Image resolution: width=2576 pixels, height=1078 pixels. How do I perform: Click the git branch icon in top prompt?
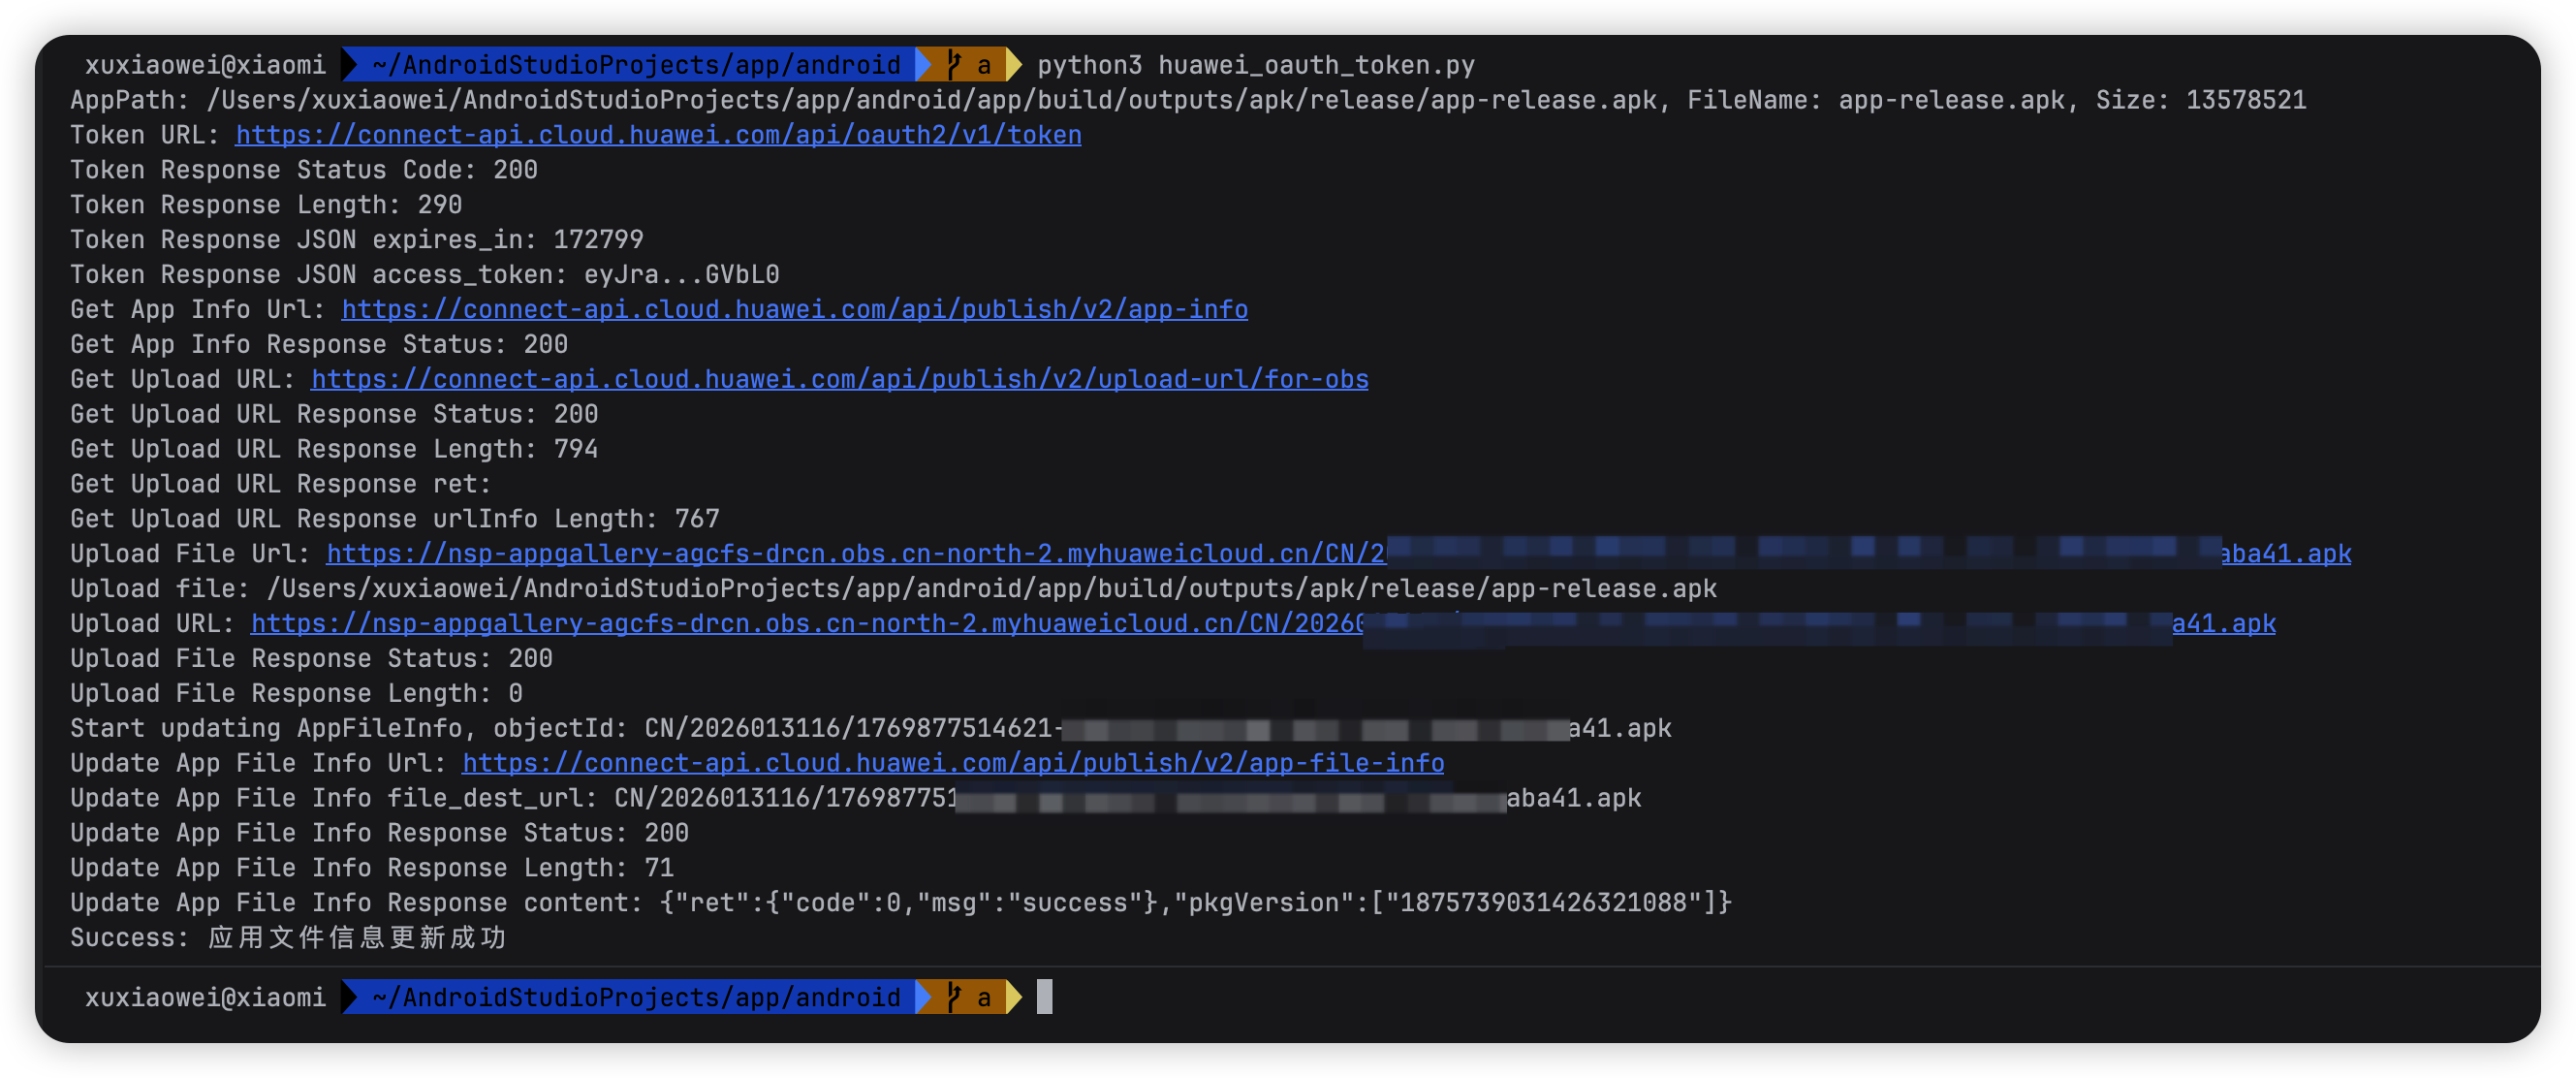(954, 65)
